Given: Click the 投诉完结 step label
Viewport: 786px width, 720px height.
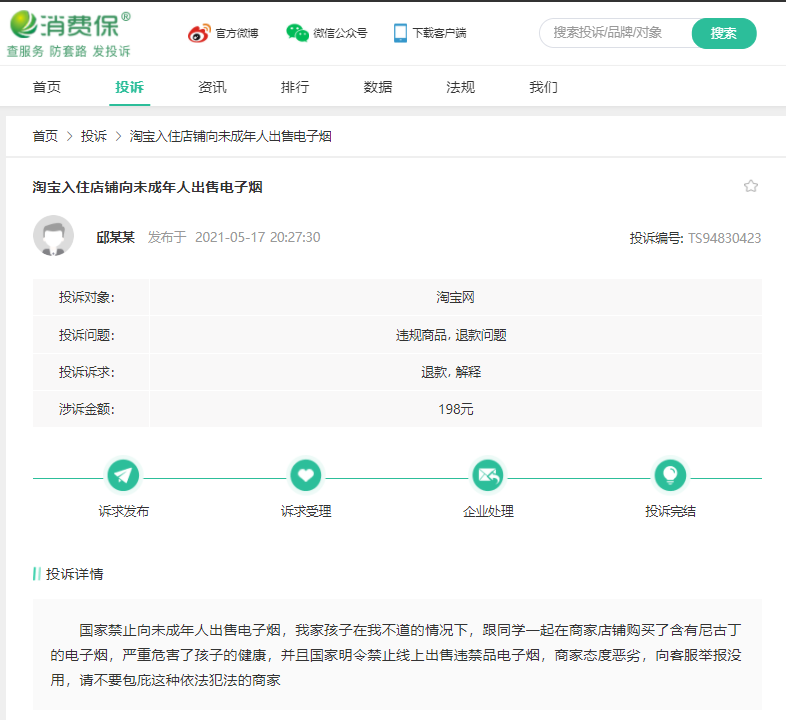Looking at the screenshot, I should point(670,511).
